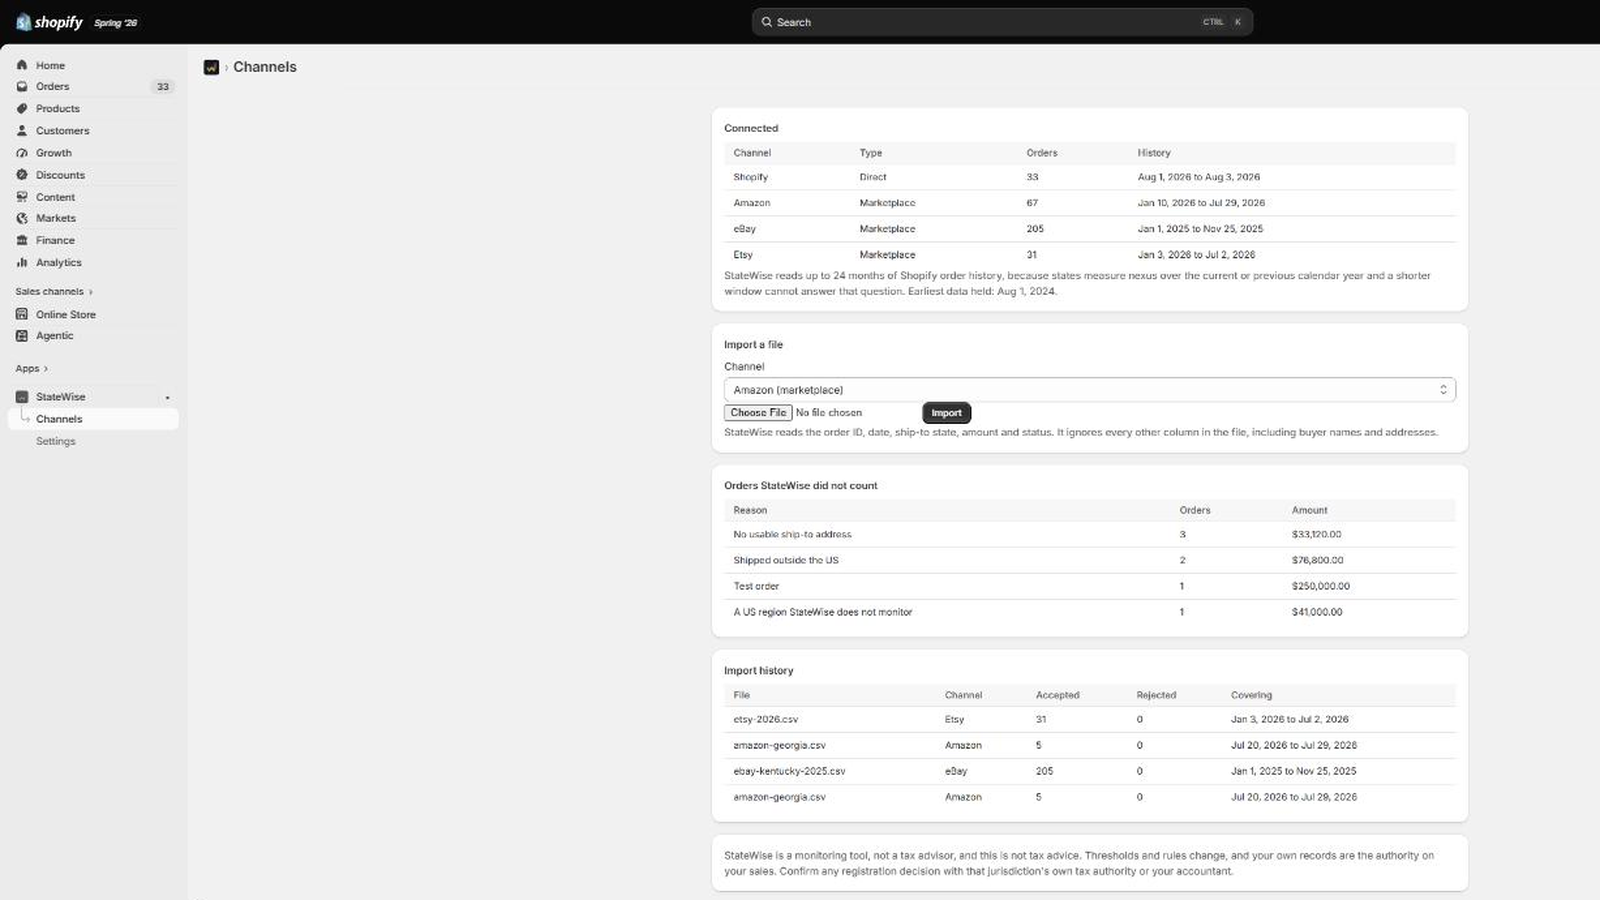Screen dimensions: 1600x900
Task: Click the Analytics bar chart icon
Action: pos(22,262)
